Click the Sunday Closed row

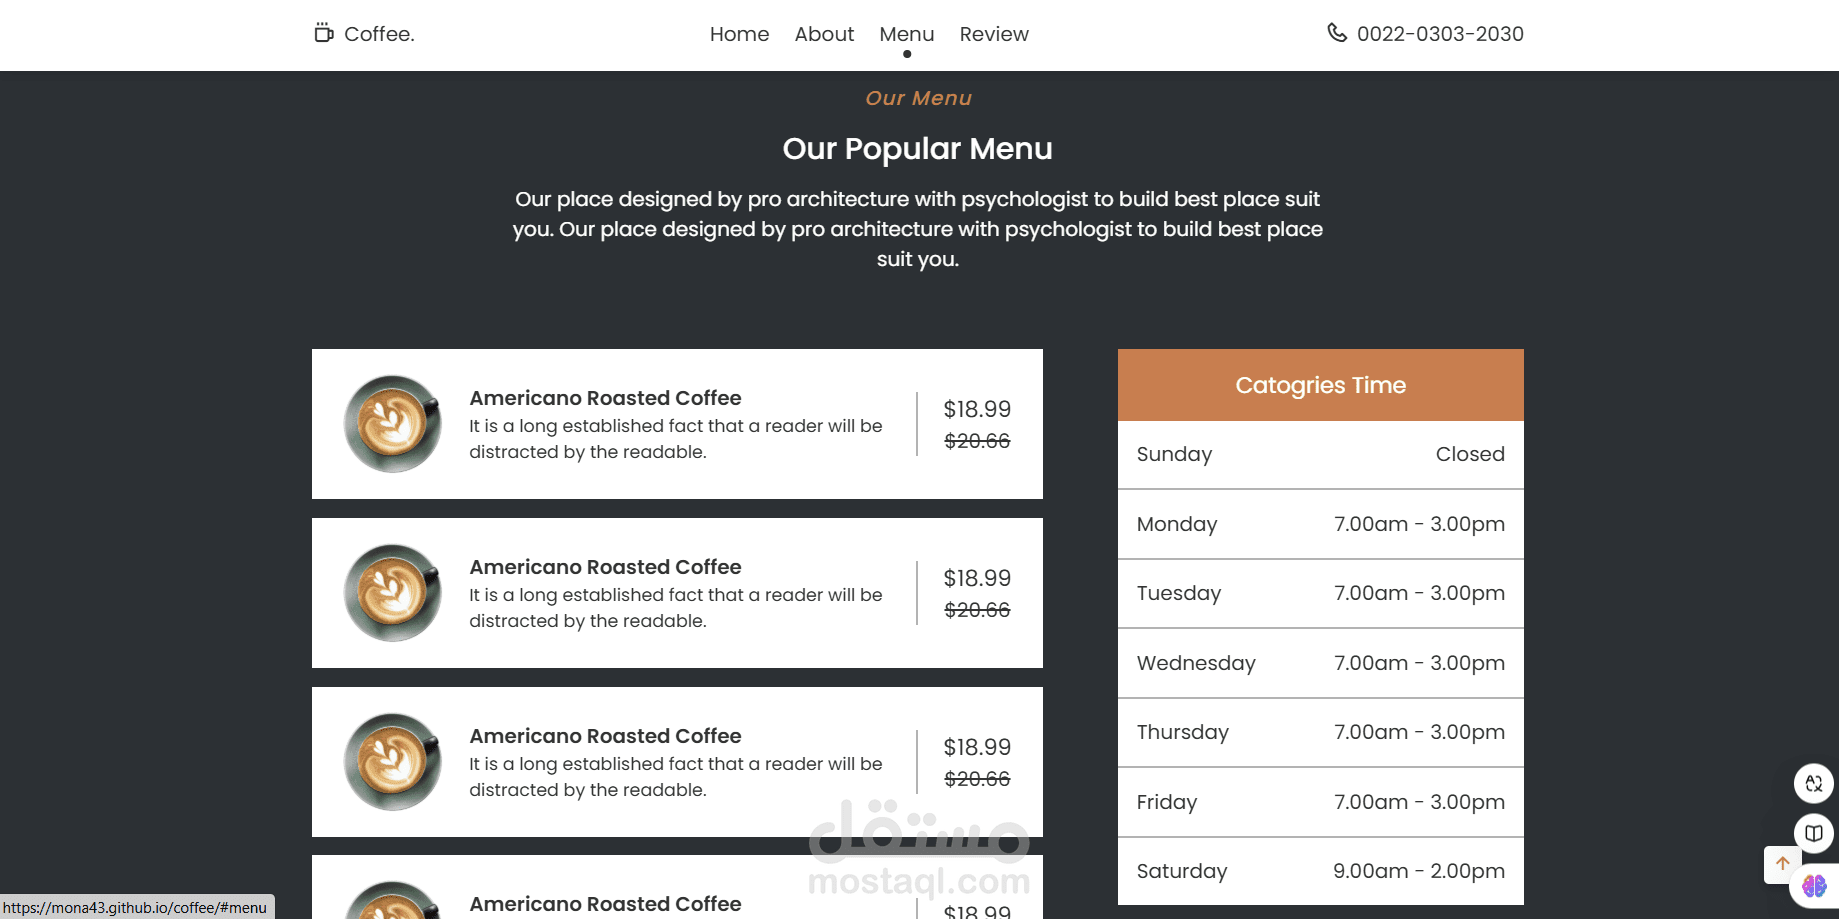click(1320, 454)
